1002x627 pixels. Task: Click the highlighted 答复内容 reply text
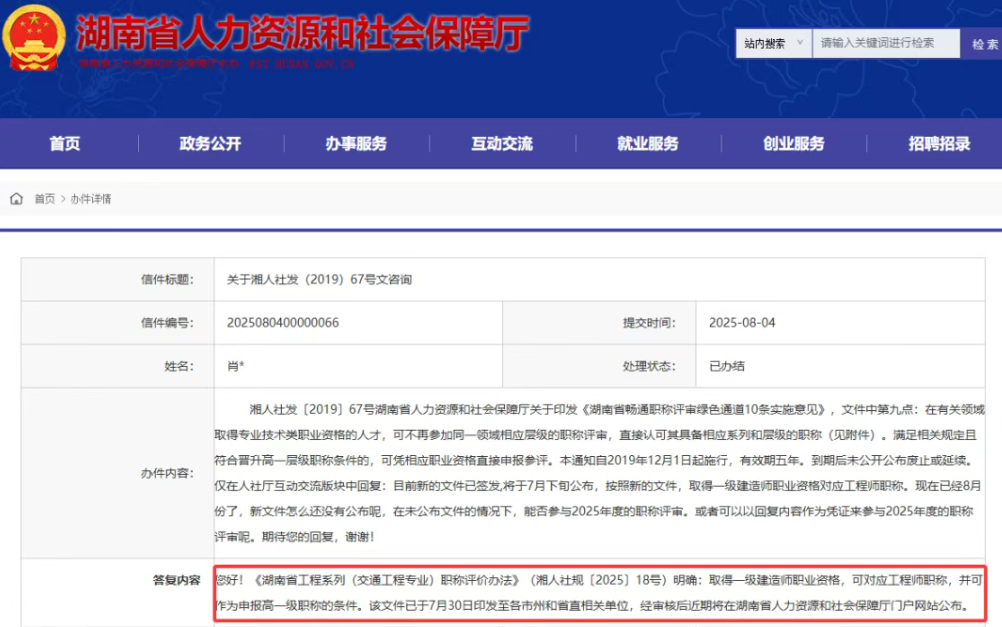point(600,592)
